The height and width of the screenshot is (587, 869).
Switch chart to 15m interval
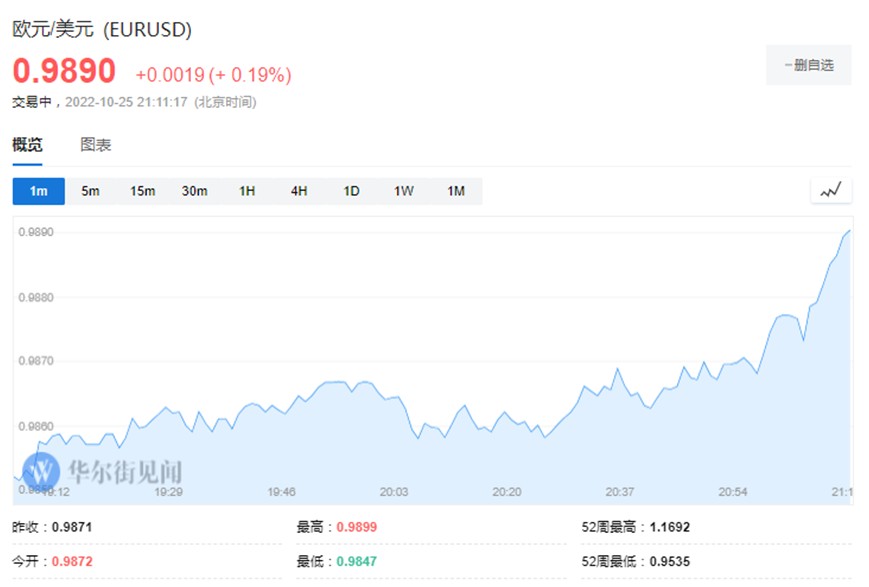coord(143,191)
